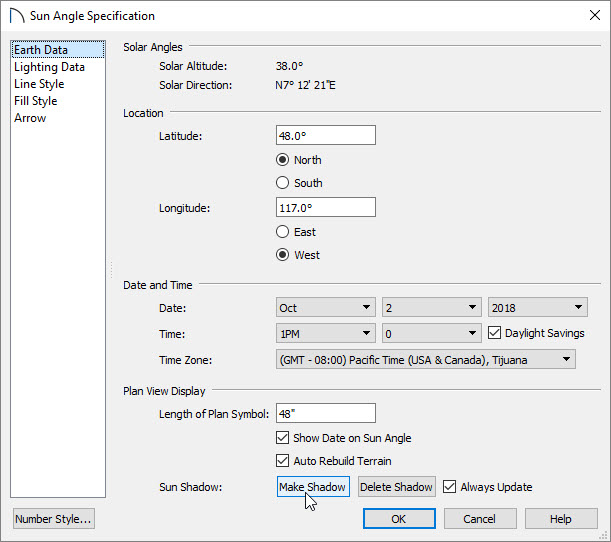Open the Line Style panel

coord(39,84)
